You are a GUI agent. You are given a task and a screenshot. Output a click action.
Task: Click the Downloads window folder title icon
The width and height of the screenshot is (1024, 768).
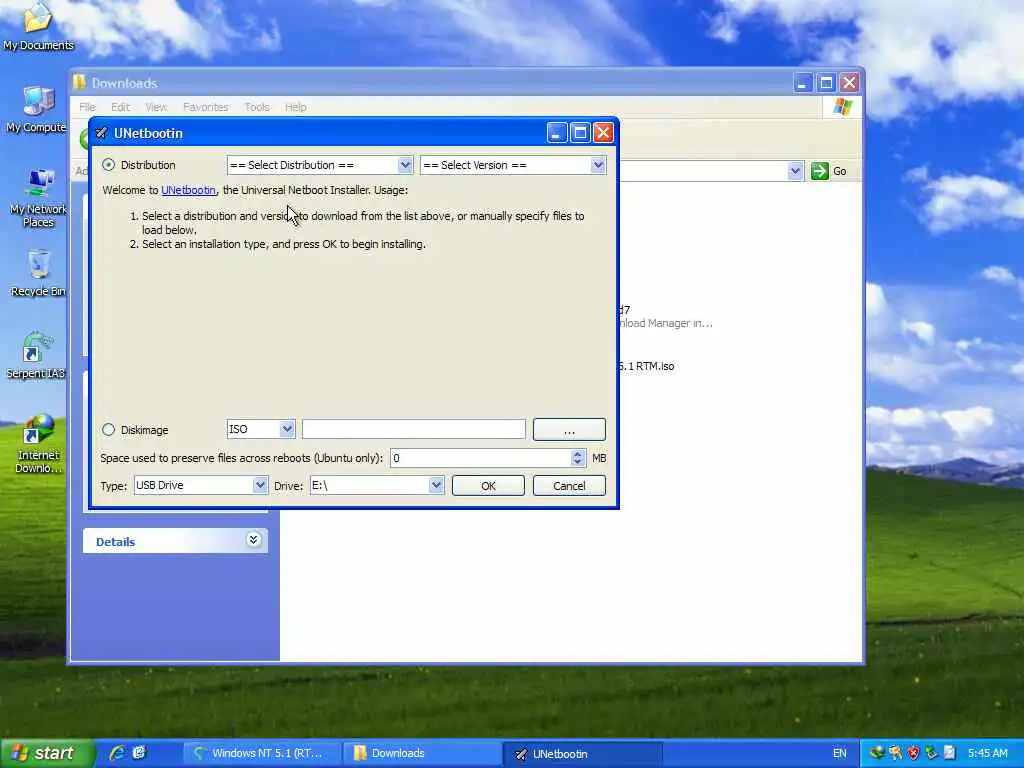(x=80, y=82)
